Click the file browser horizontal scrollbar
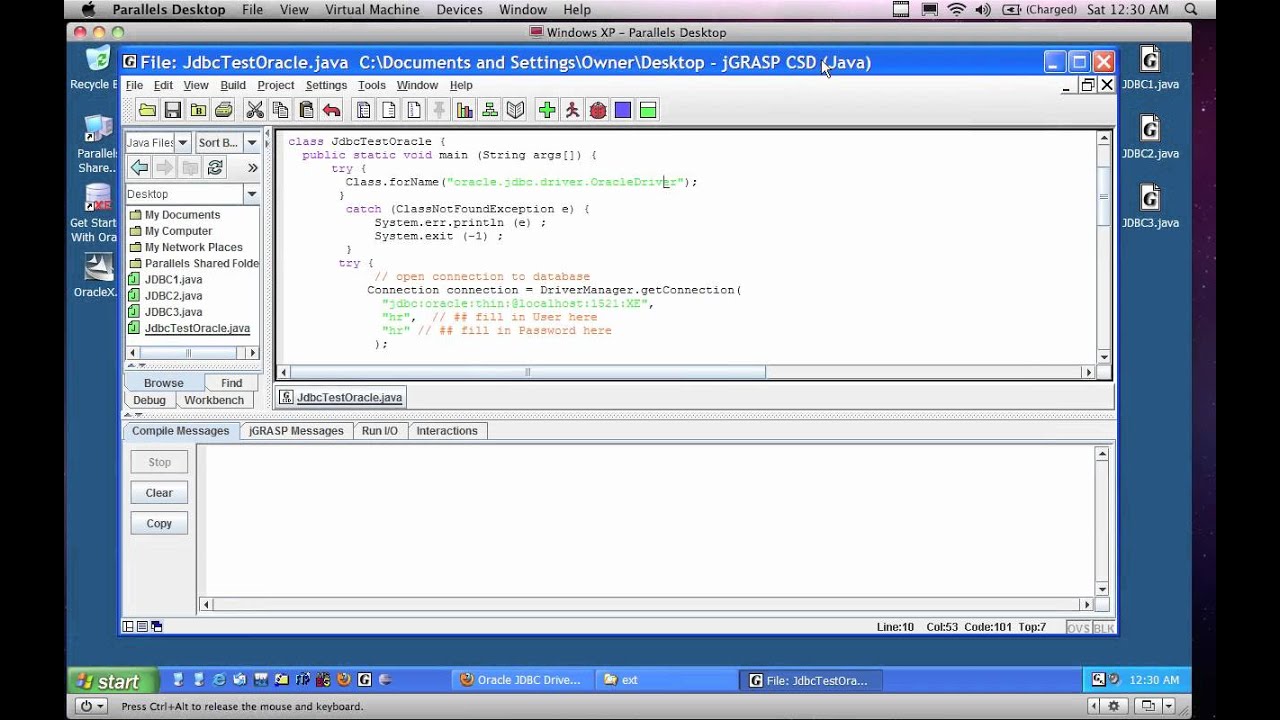The width and height of the screenshot is (1280, 720). (x=192, y=353)
